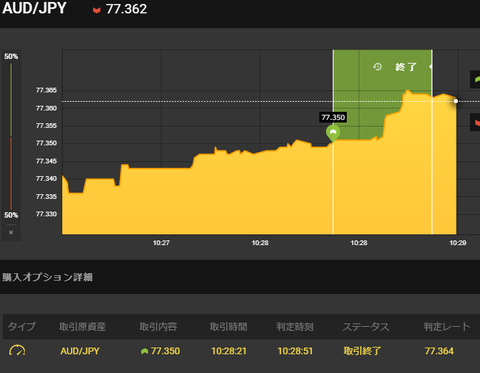Click the judgment time 10:28:51
480x373 pixels.
click(x=295, y=351)
